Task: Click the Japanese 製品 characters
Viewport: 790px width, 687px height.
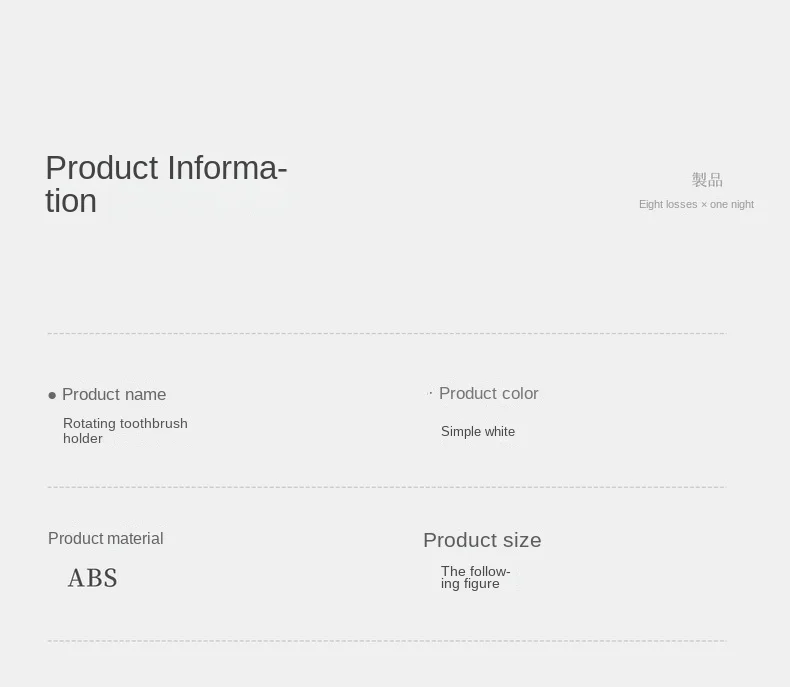Action: click(707, 180)
